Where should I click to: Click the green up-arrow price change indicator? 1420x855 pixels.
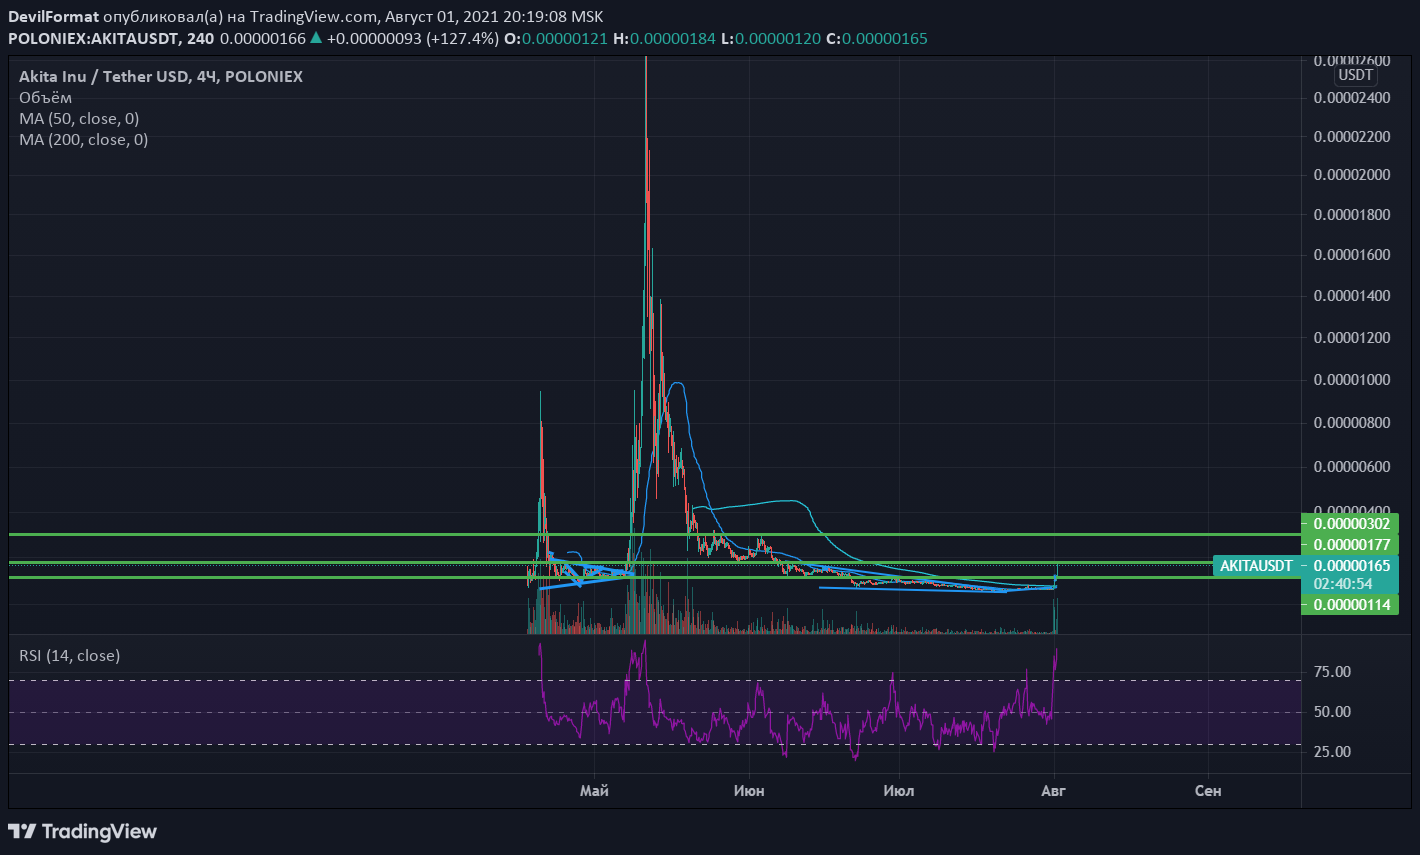316,39
